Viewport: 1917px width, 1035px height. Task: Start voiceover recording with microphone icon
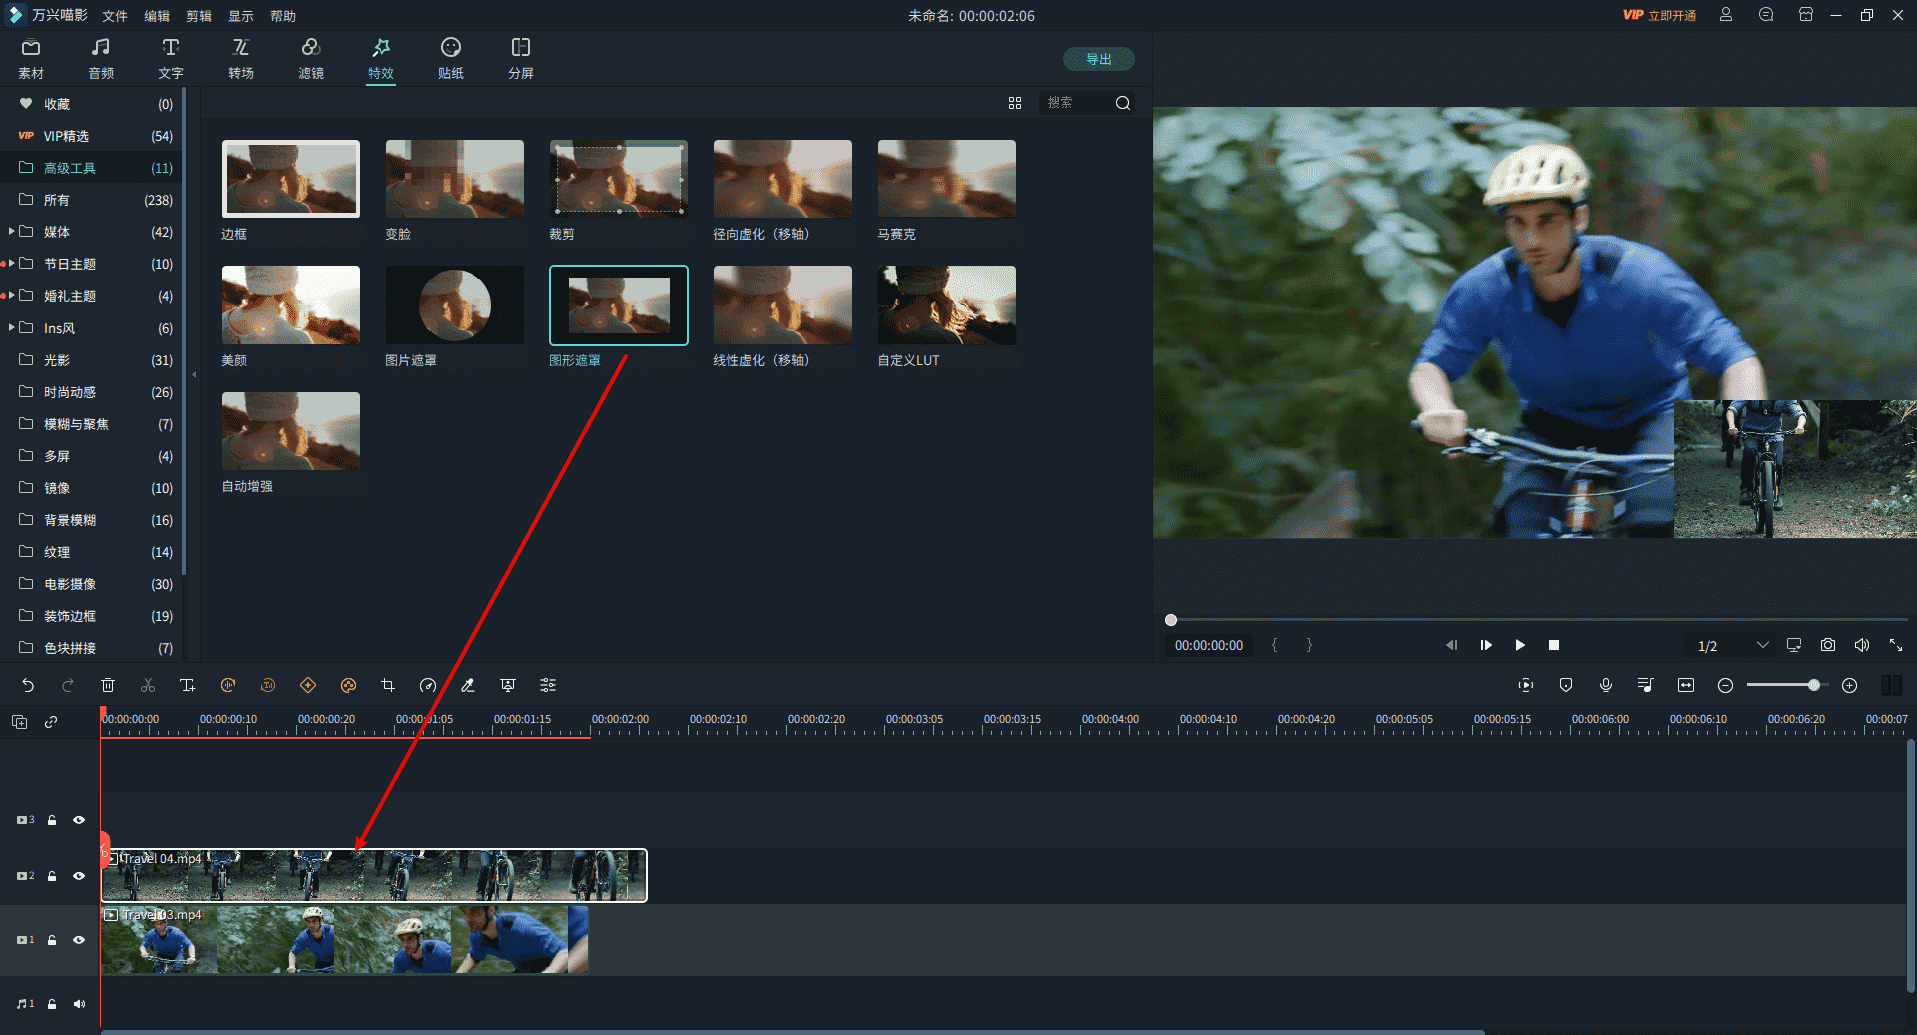coord(1606,685)
